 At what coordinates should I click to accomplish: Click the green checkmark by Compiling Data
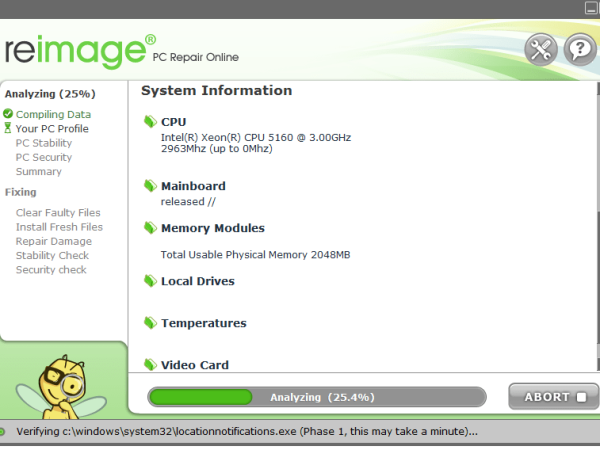click(x=8, y=114)
